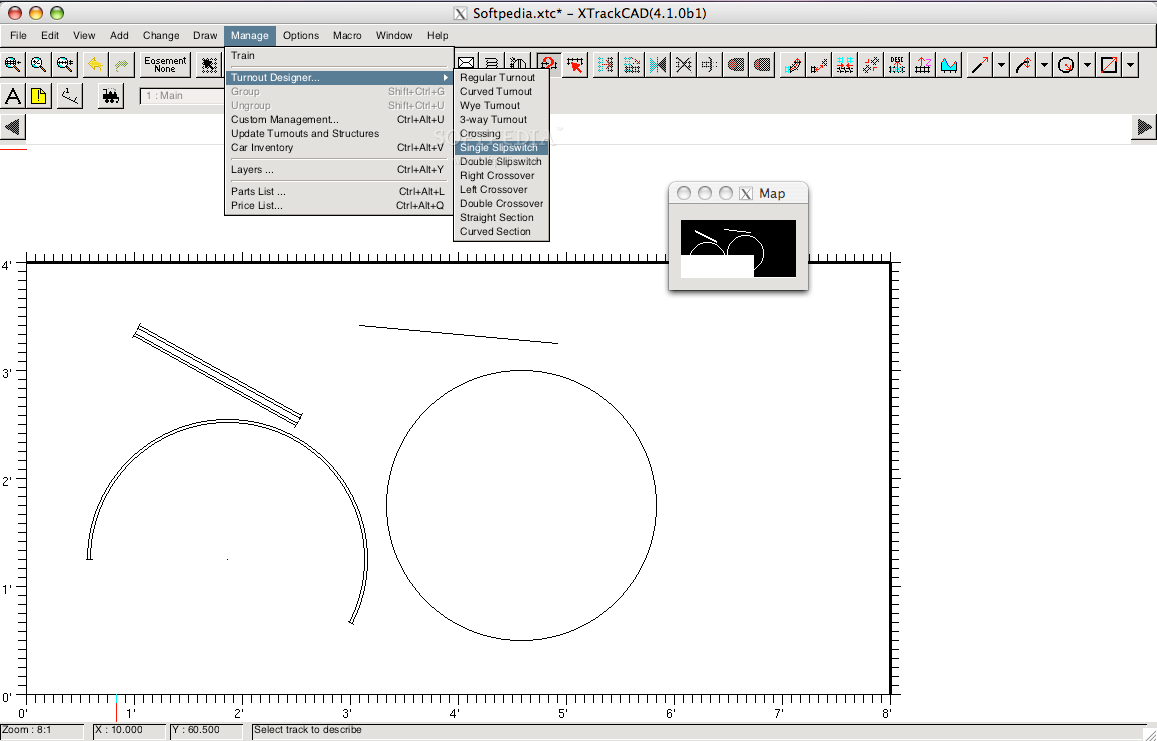Viewport: 1157px width, 741px height.
Task: Choose Update Turnouts and Structures
Action: pos(339,134)
